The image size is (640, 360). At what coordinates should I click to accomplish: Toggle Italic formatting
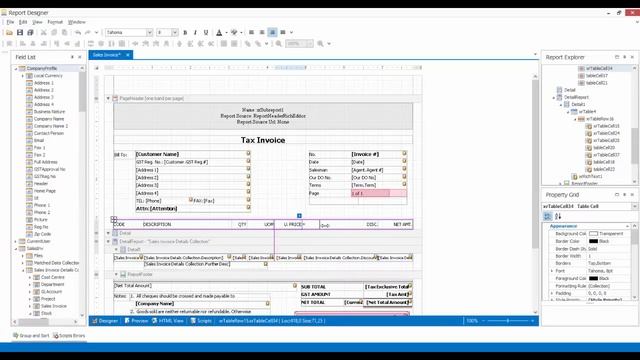tap(196, 32)
